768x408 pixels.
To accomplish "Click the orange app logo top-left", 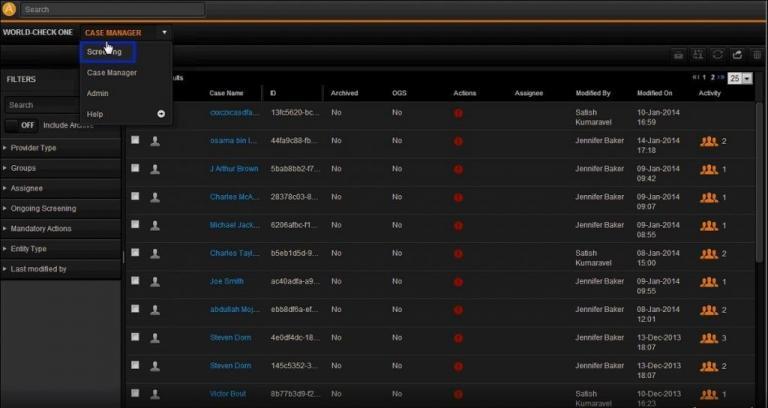I will tap(9, 9).
